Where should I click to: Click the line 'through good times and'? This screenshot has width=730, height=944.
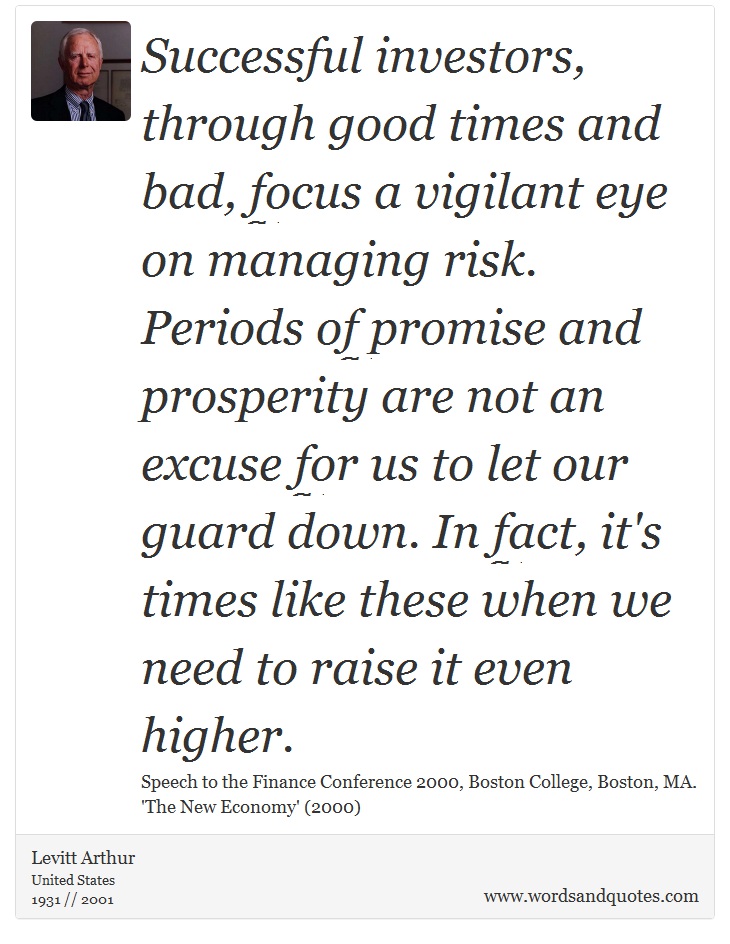(401, 126)
